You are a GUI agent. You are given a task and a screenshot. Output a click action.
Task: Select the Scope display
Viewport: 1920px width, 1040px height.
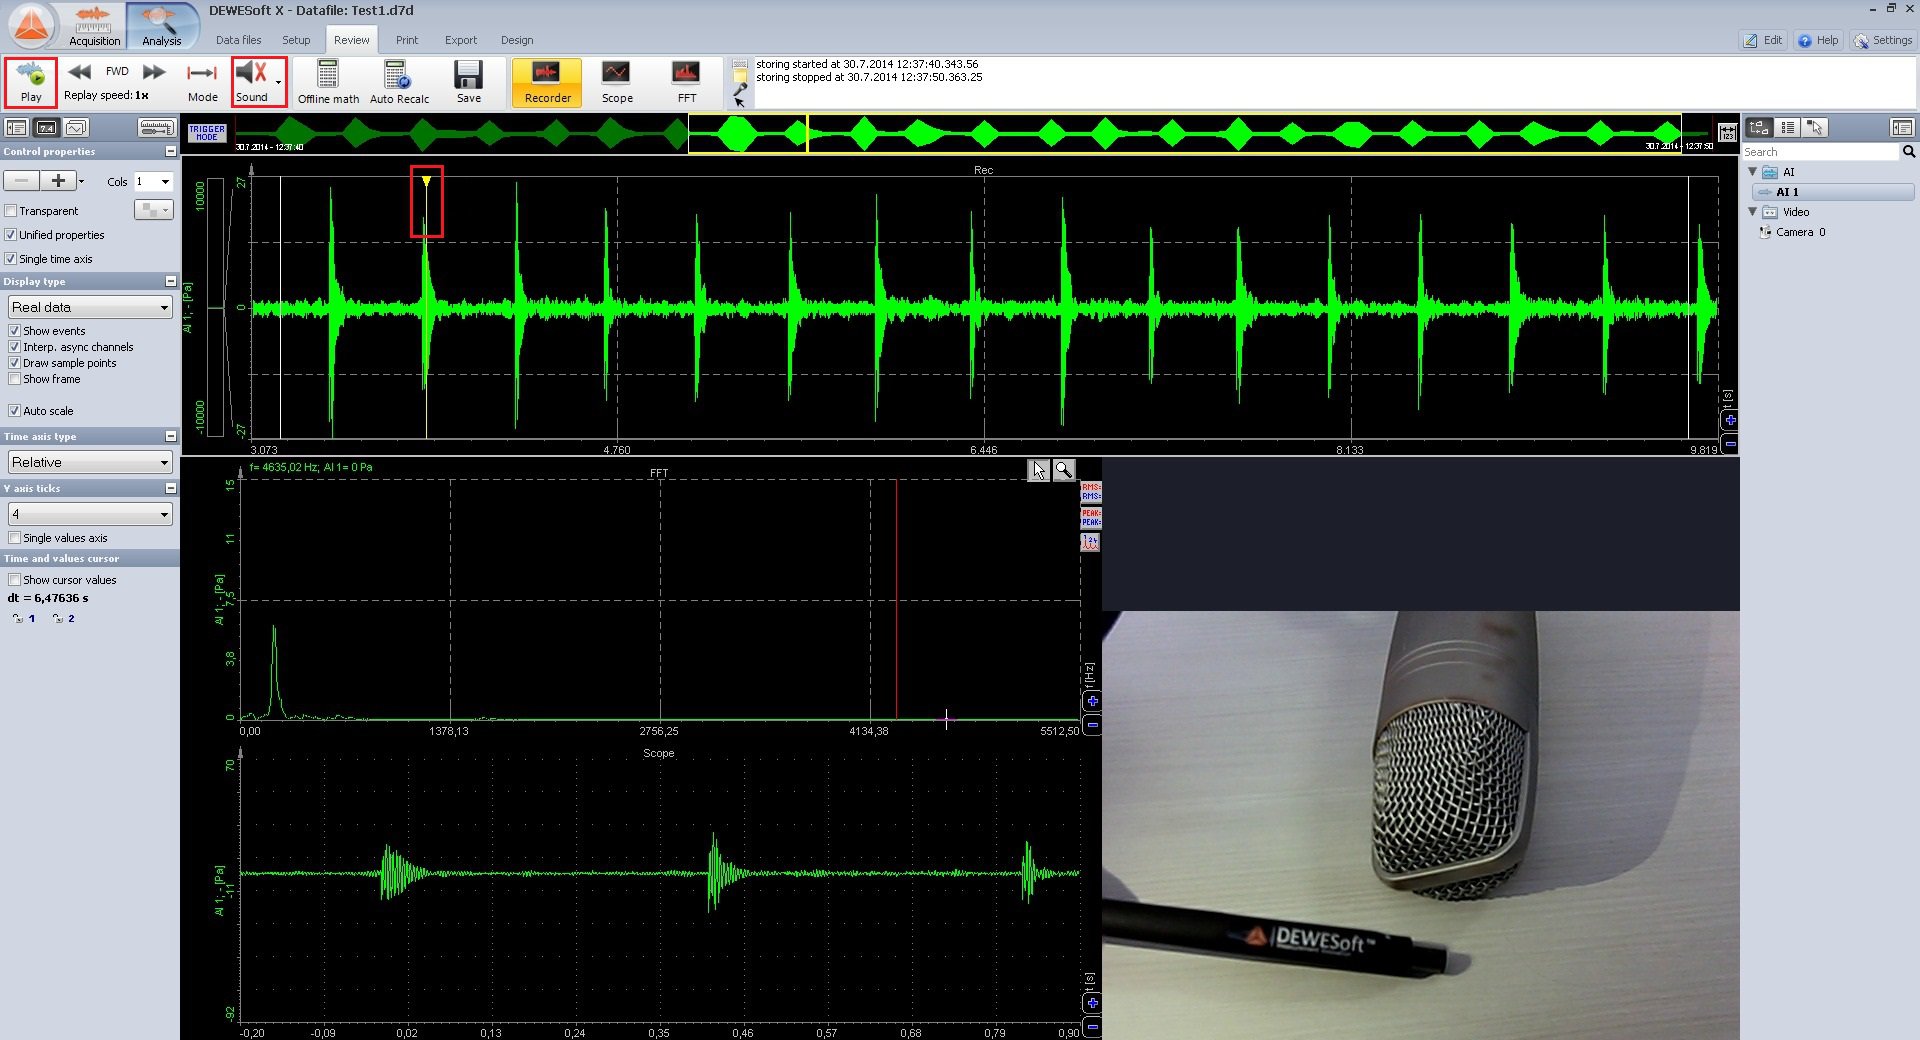click(x=617, y=82)
